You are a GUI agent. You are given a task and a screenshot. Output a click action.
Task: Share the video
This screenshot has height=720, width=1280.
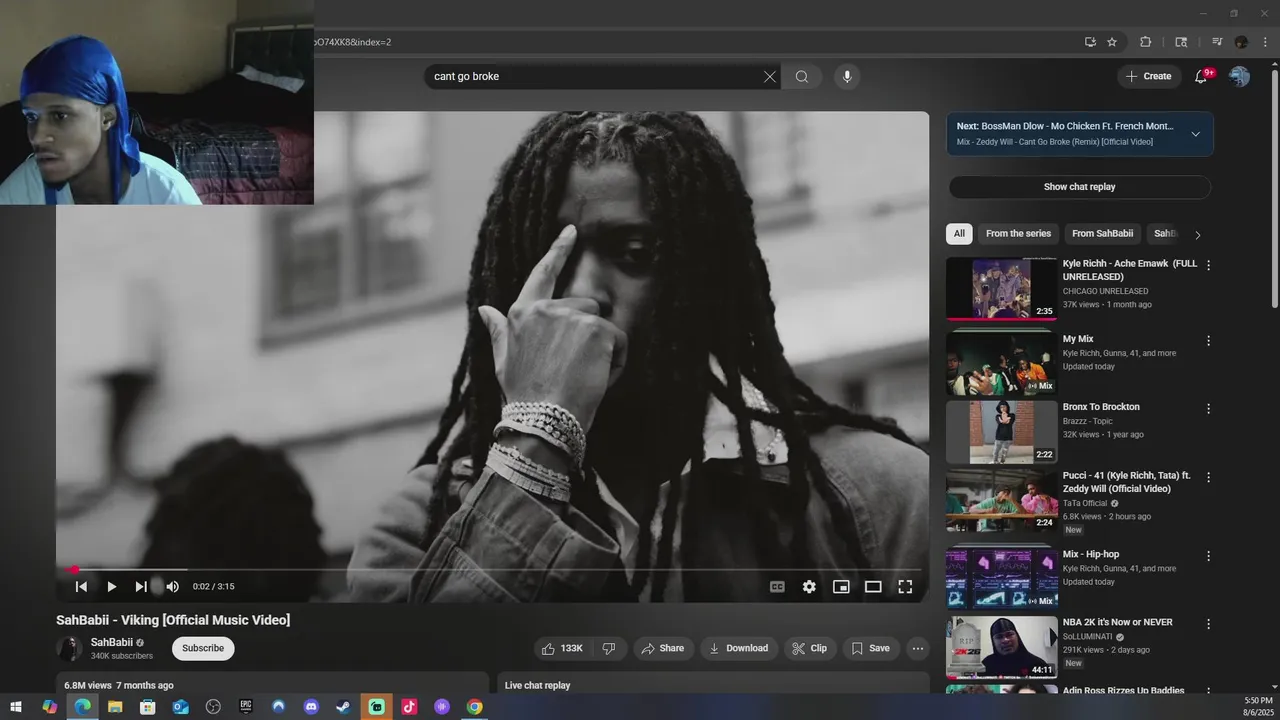(x=663, y=649)
